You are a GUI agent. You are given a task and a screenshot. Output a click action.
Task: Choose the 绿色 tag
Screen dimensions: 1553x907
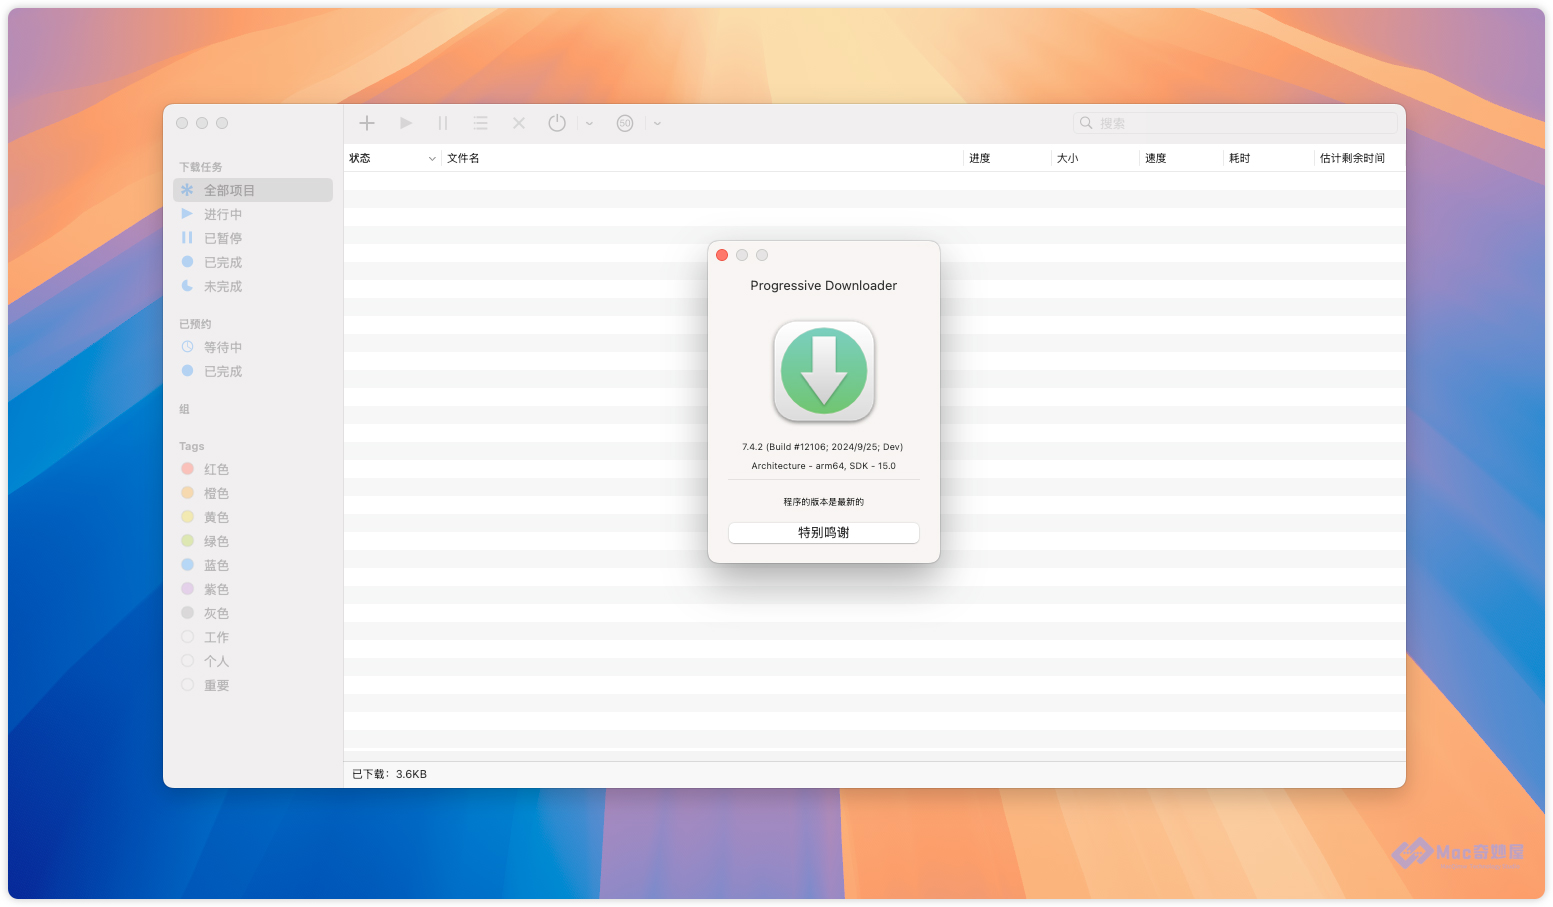click(x=253, y=541)
